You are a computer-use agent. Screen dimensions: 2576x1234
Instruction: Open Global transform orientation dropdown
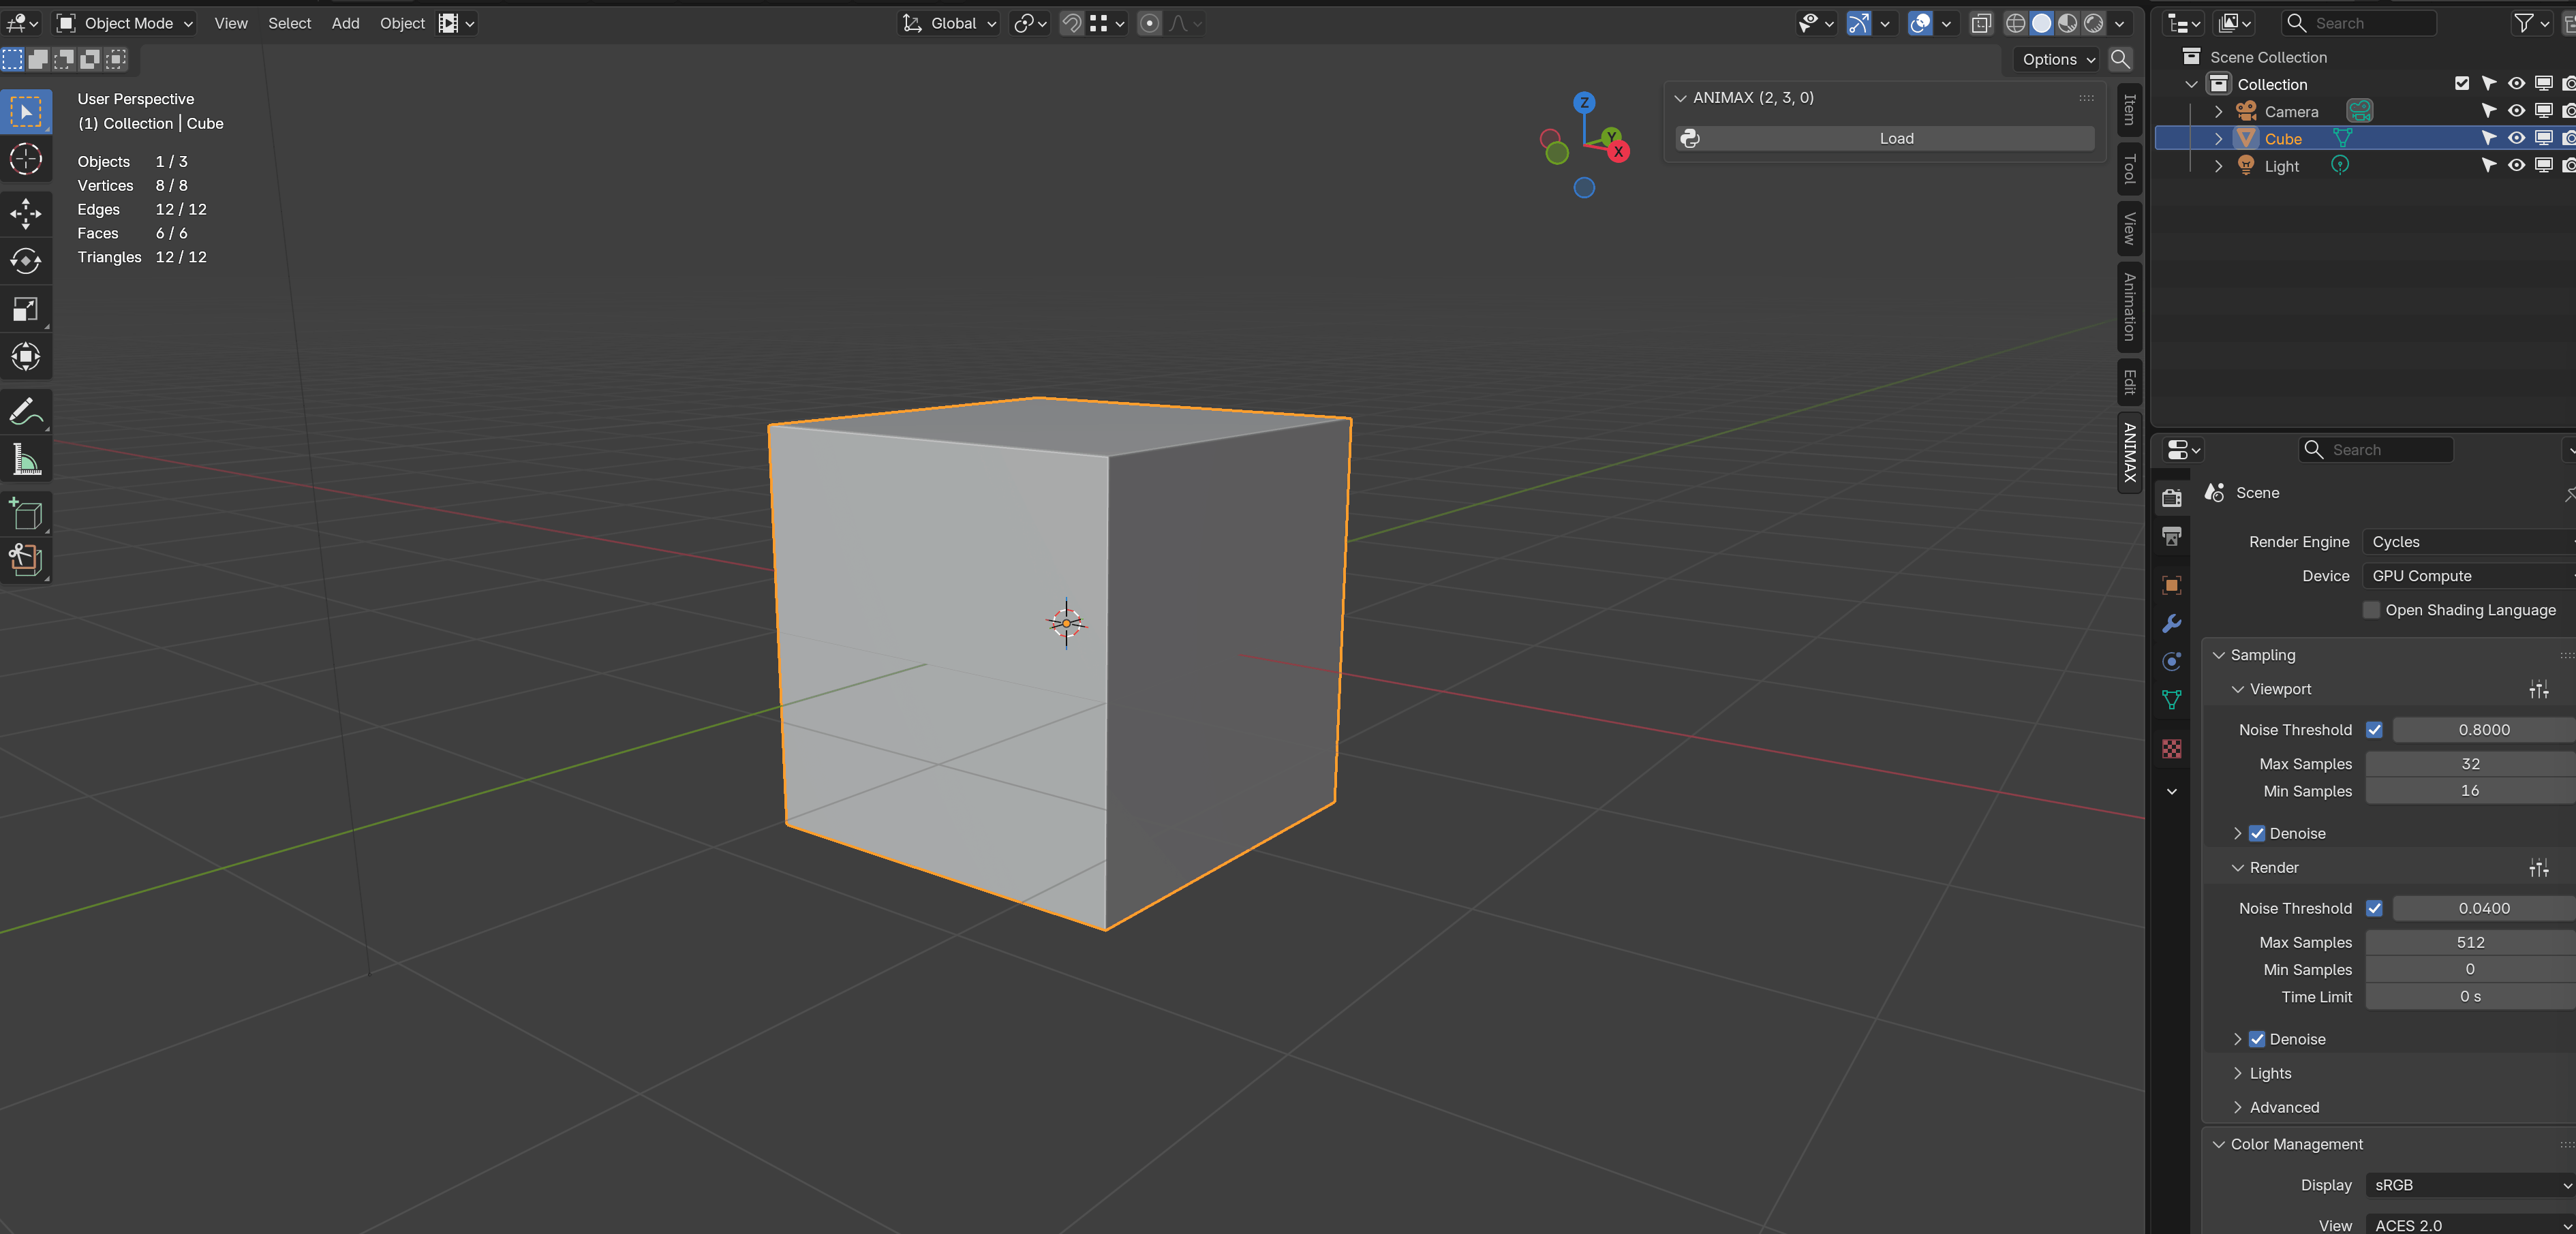click(949, 23)
